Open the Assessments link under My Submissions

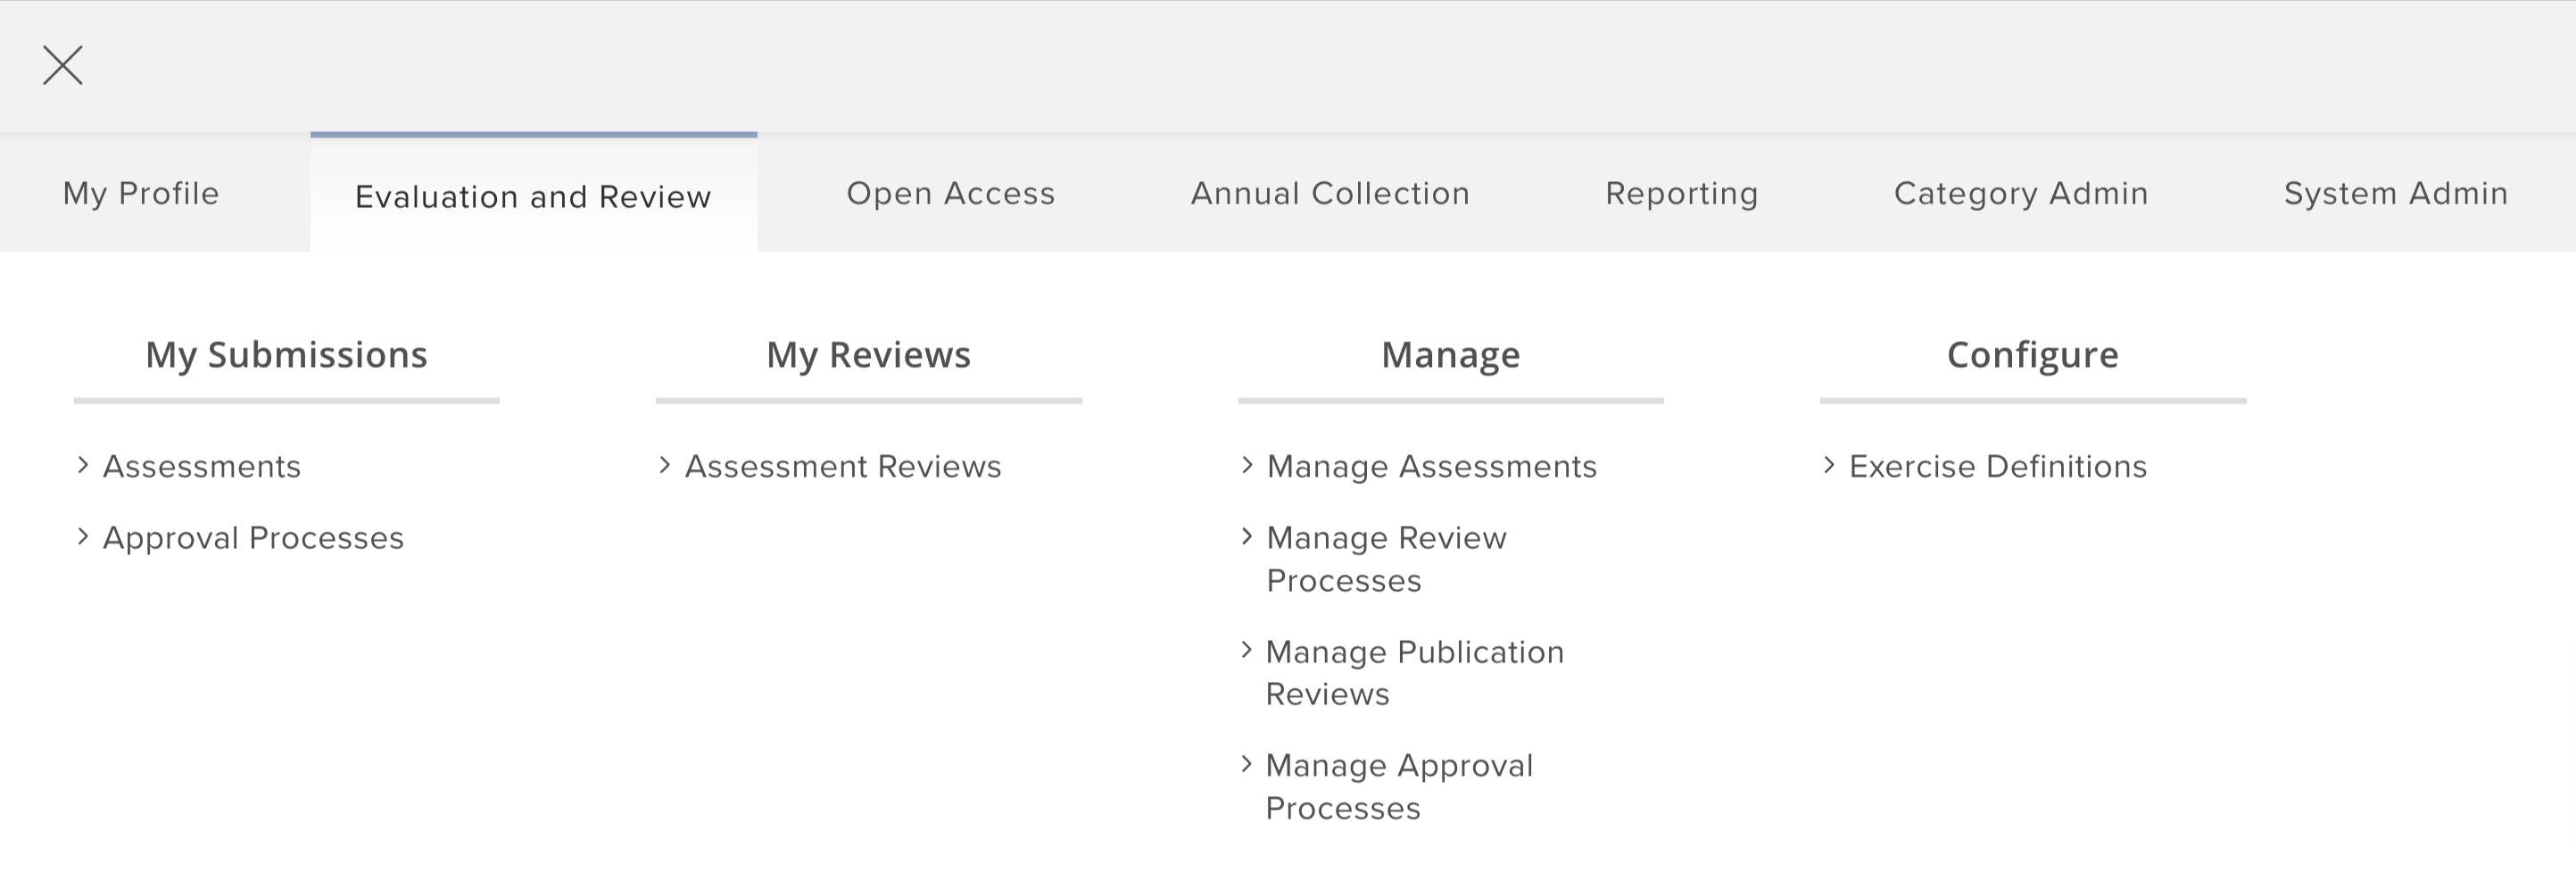tap(202, 467)
